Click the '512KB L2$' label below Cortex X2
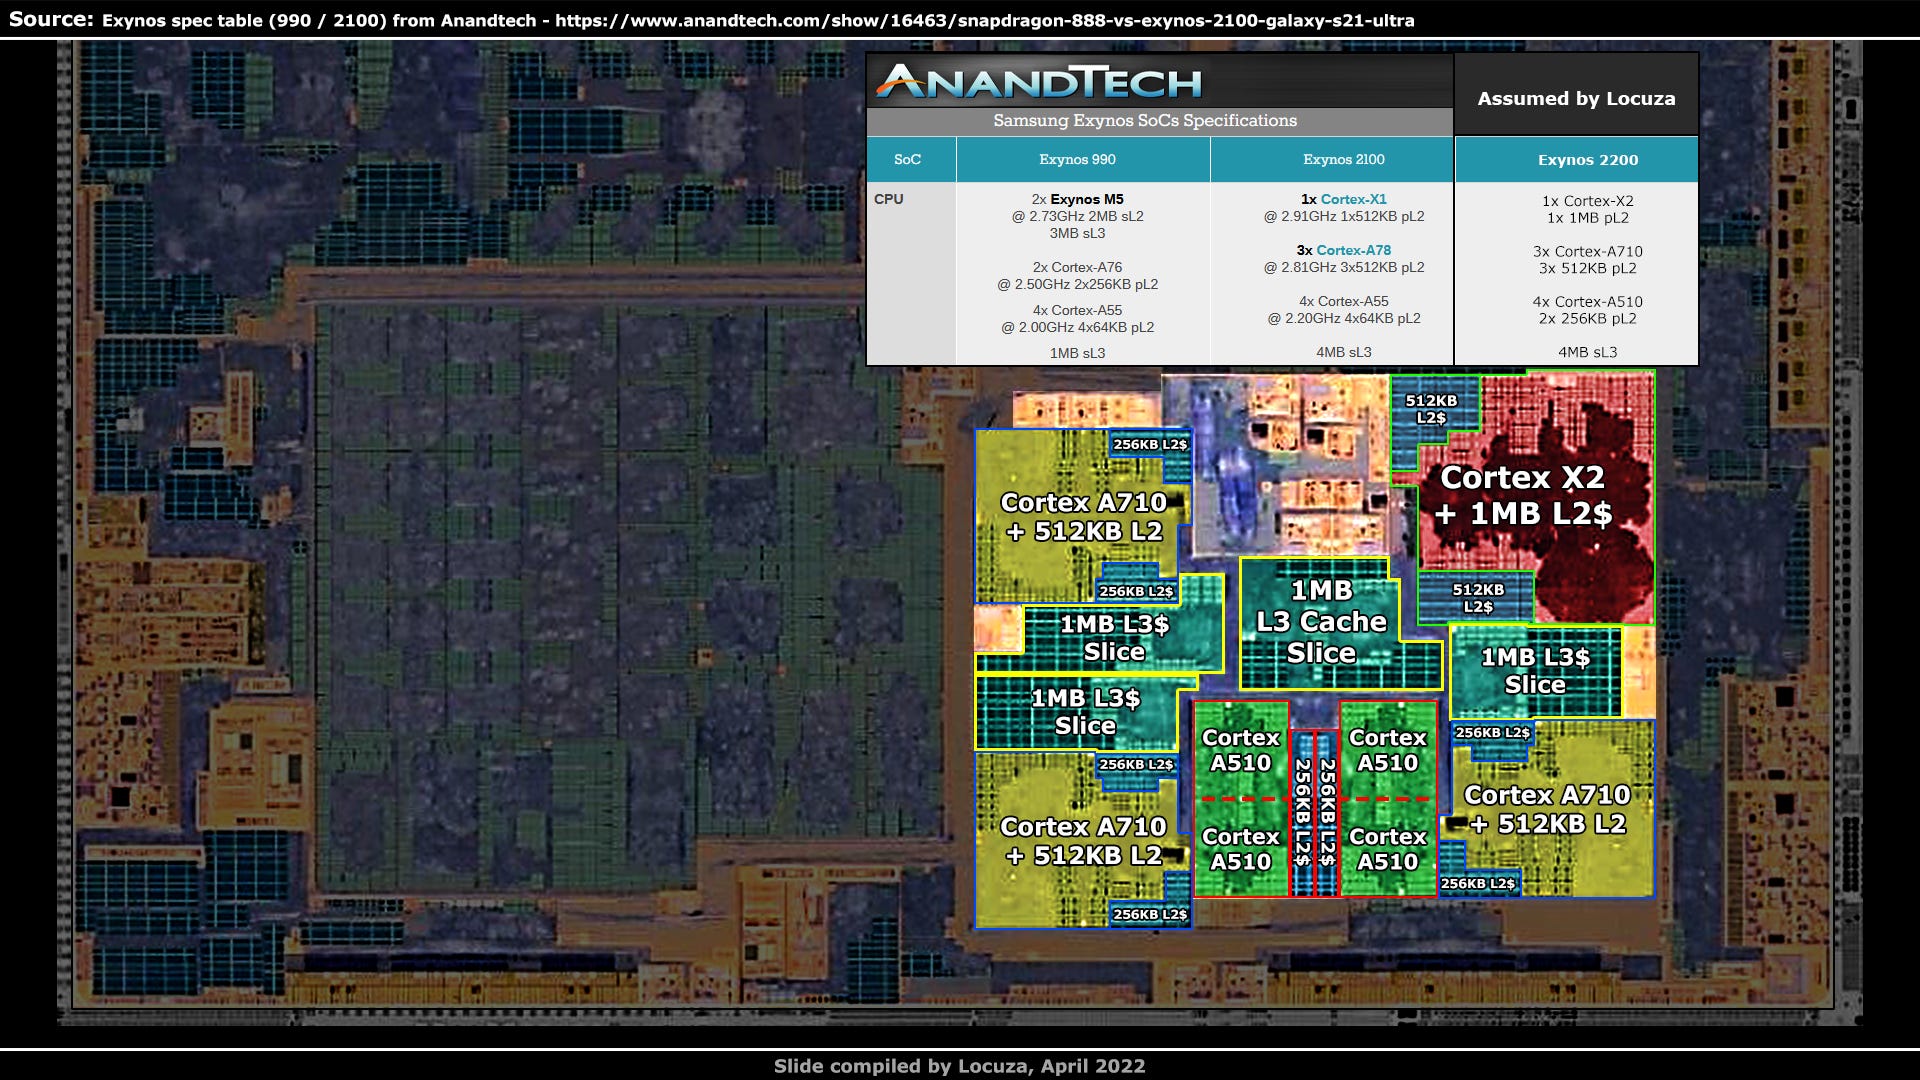1920x1080 pixels. click(1477, 598)
